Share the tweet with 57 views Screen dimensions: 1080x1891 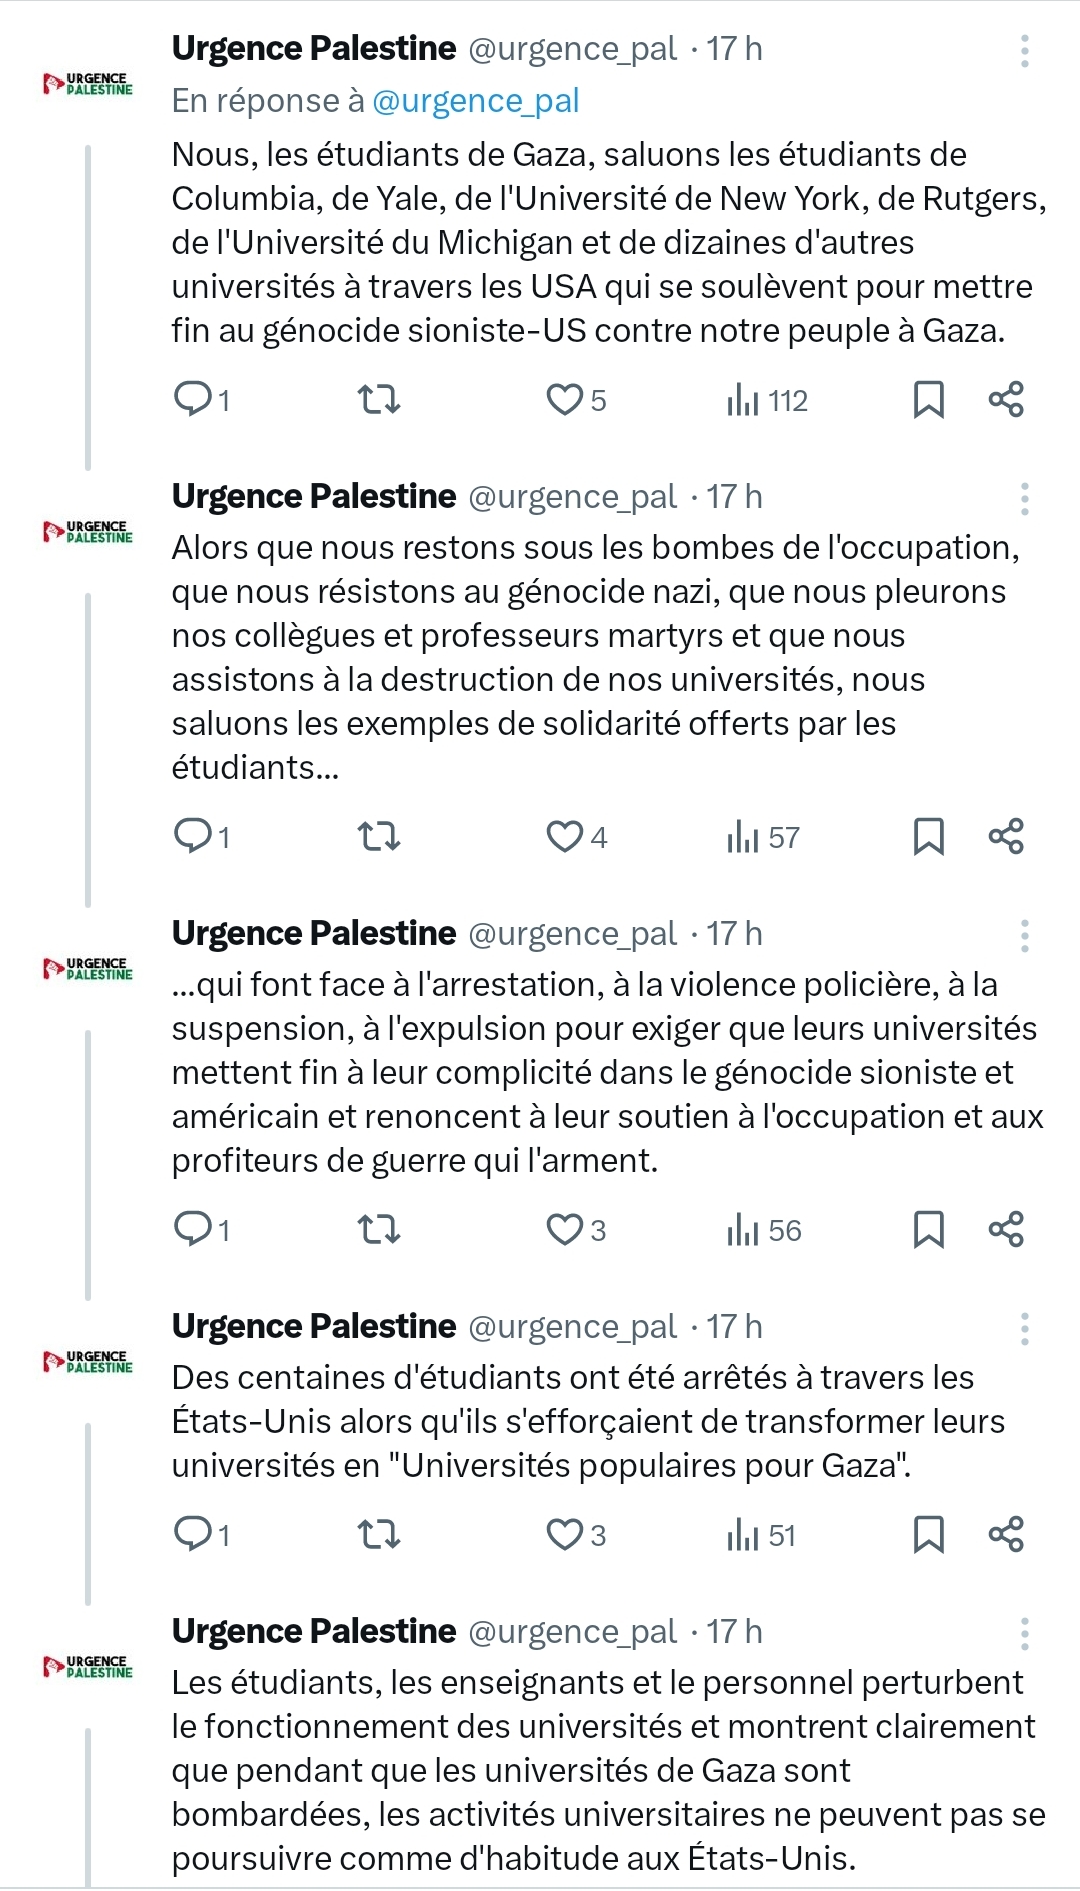(x=1006, y=836)
